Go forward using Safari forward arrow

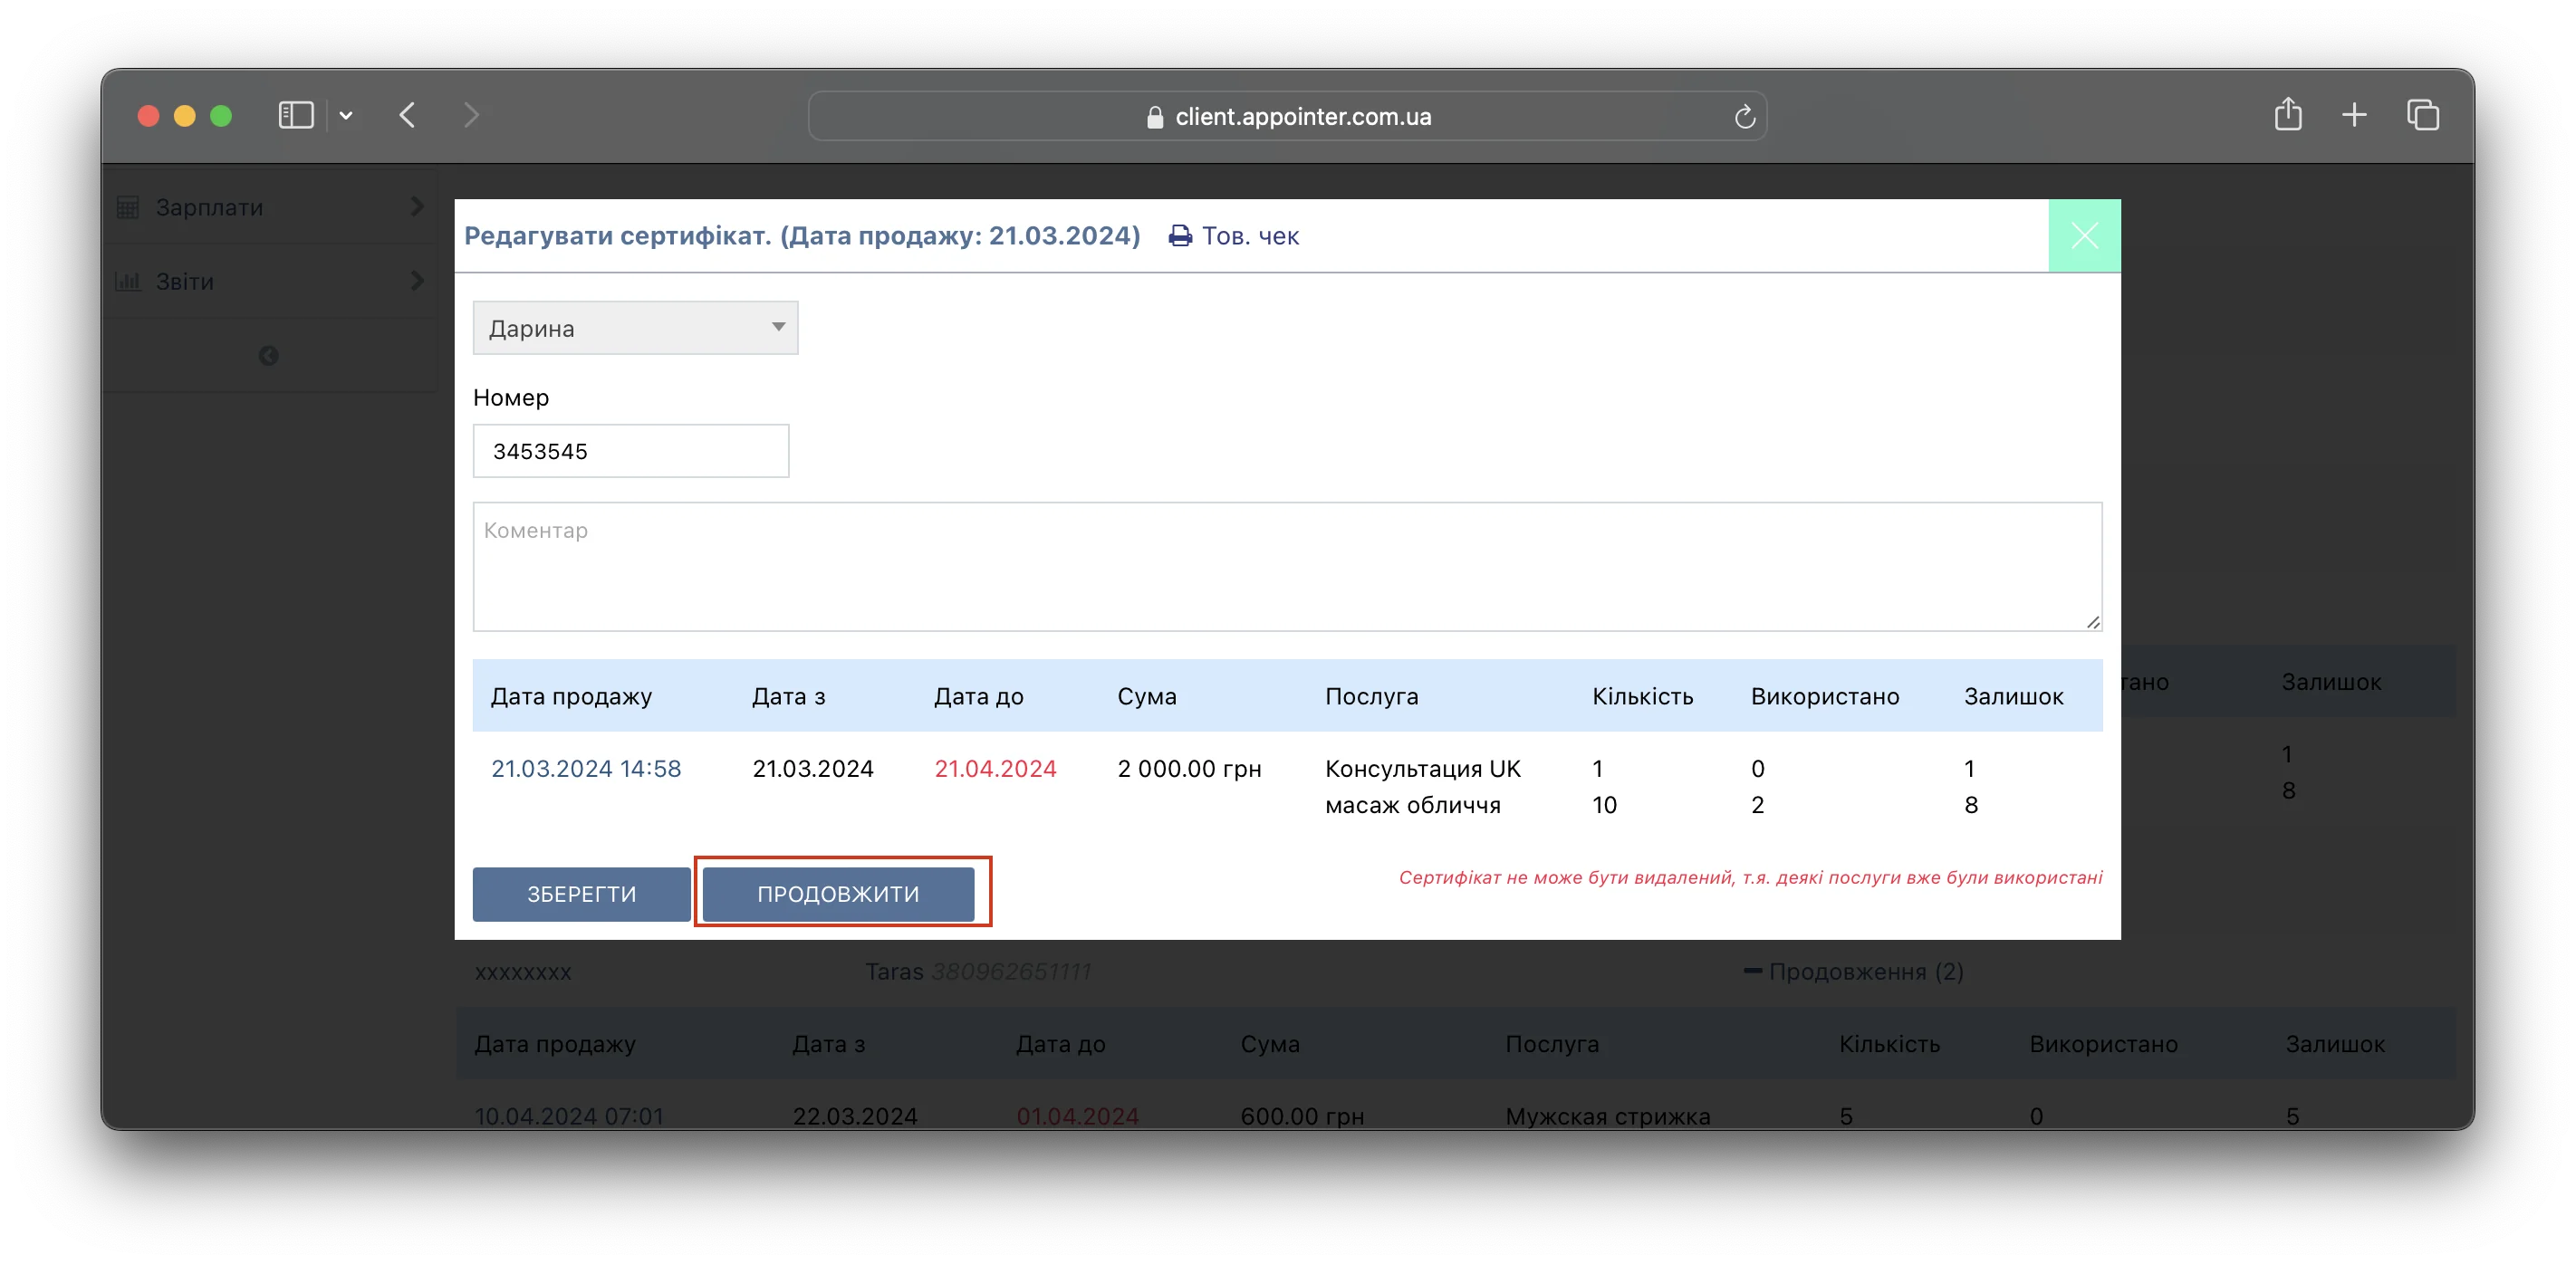471,115
